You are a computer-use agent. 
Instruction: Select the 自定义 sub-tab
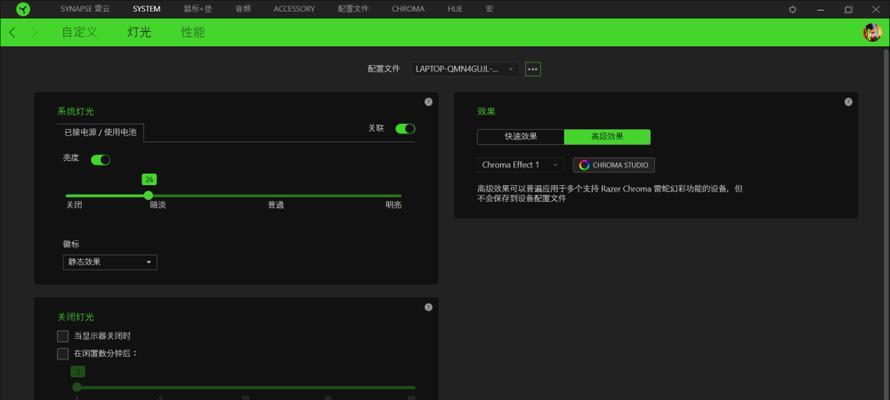79,32
